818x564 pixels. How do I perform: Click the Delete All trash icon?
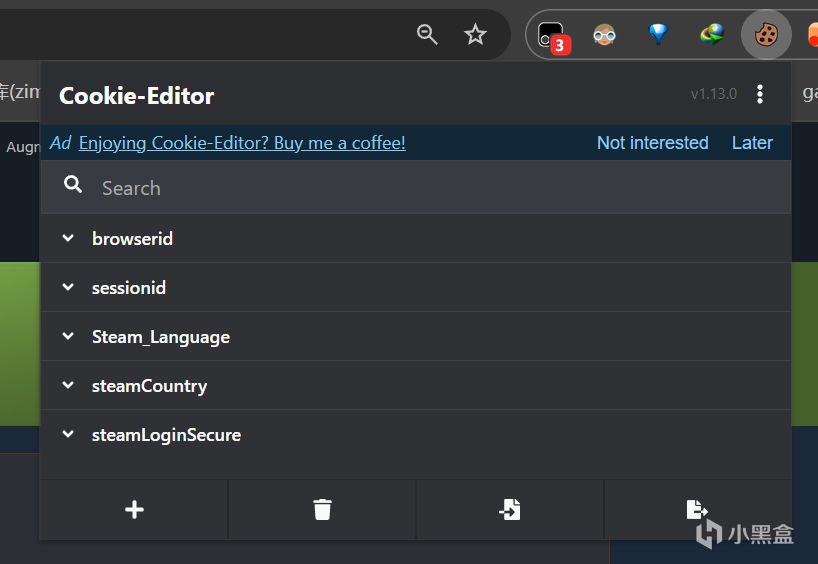[322, 510]
